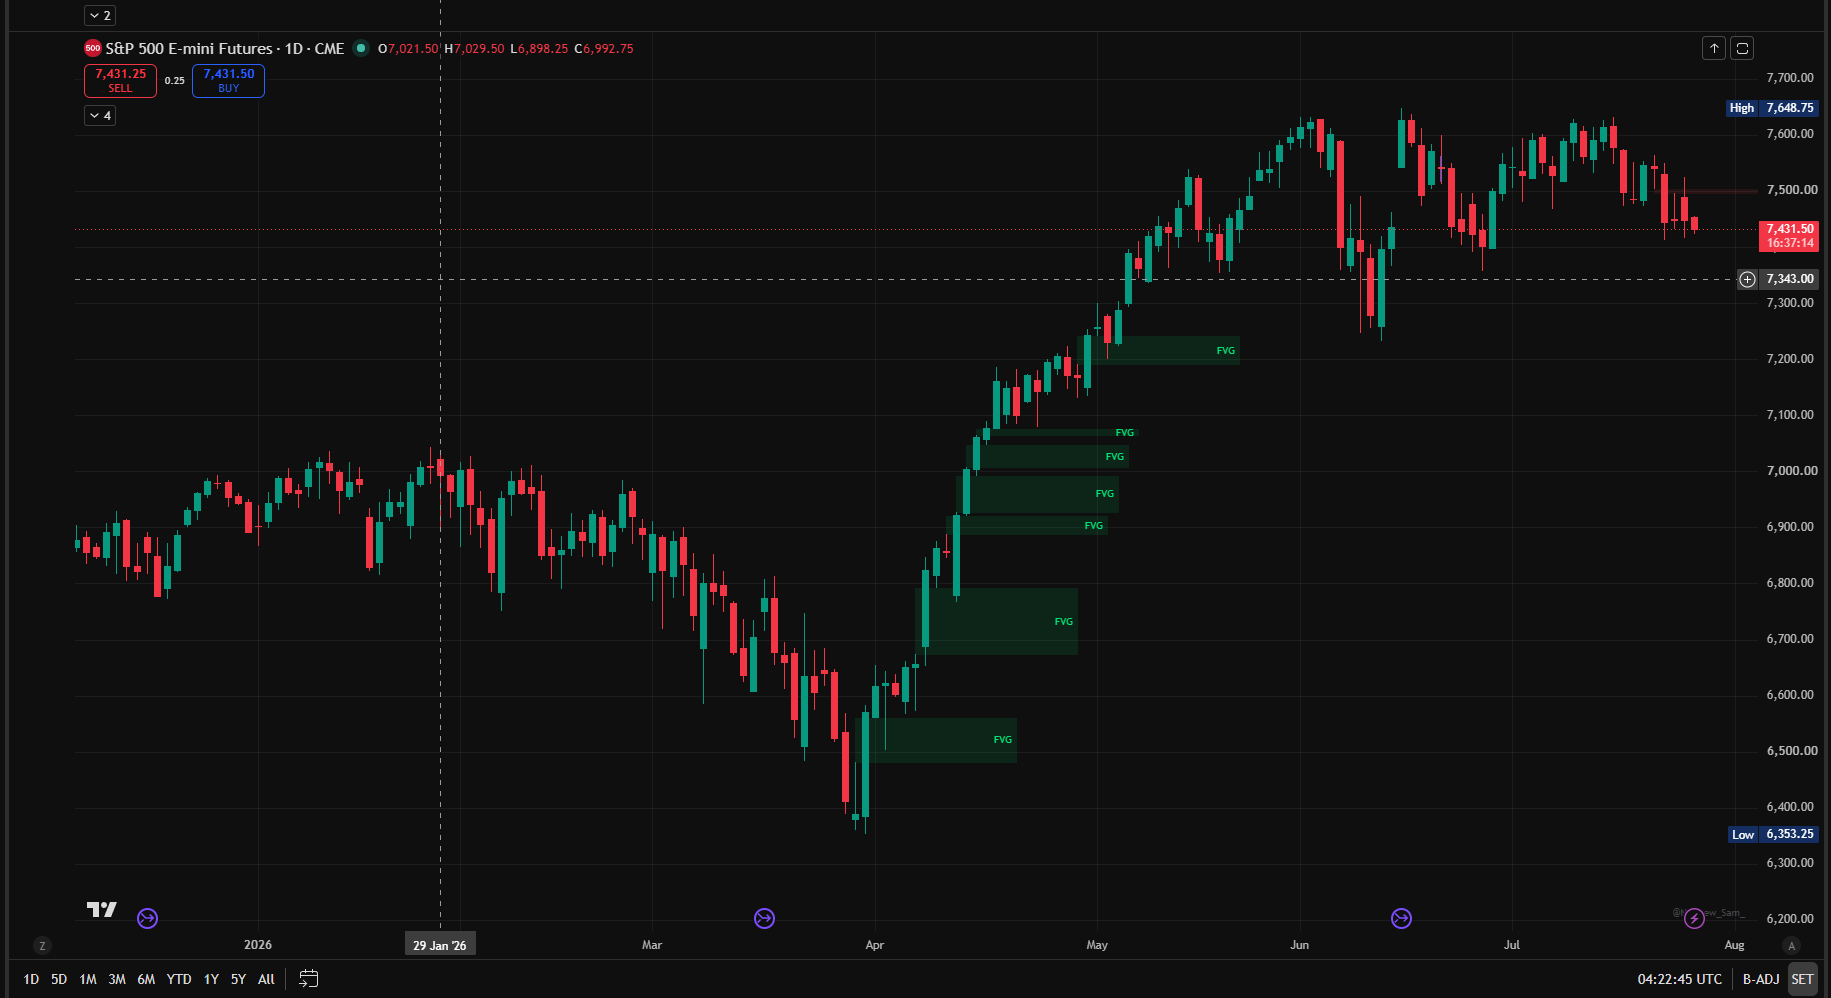The image size is (1831, 998).
Task: Select the 1M time range
Action: (x=88, y=979)
